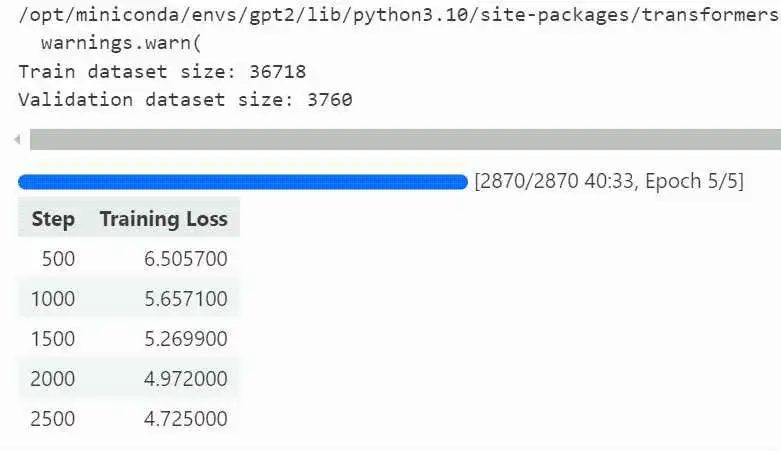Click the Epoch 5/5 progress text
The image size is (781, 451).
coord(694,181)
